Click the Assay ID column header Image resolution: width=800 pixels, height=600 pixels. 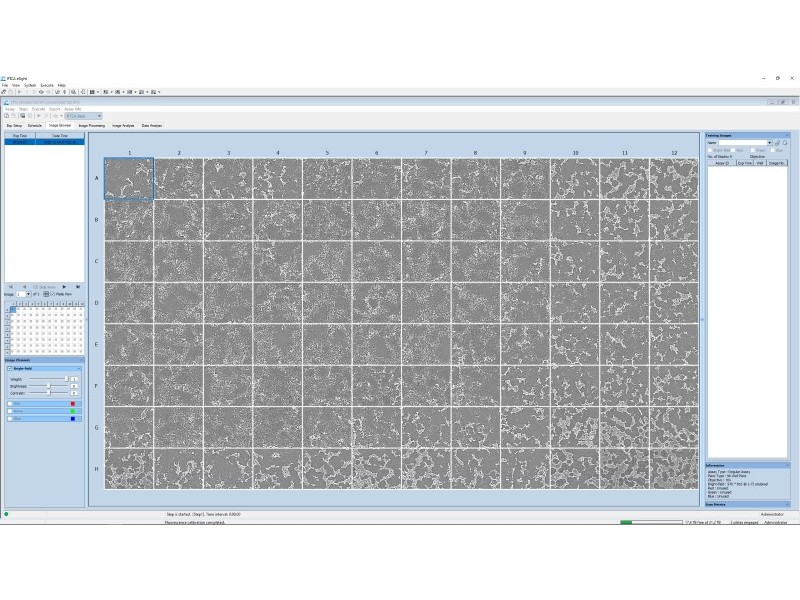click(722, 163)
